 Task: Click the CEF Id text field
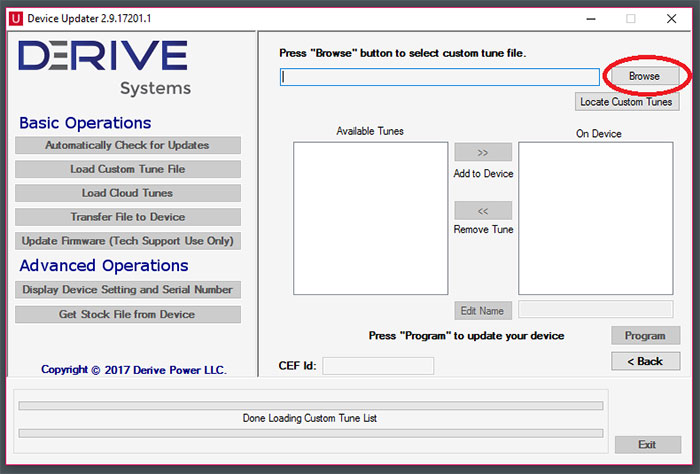pos(378,366)
